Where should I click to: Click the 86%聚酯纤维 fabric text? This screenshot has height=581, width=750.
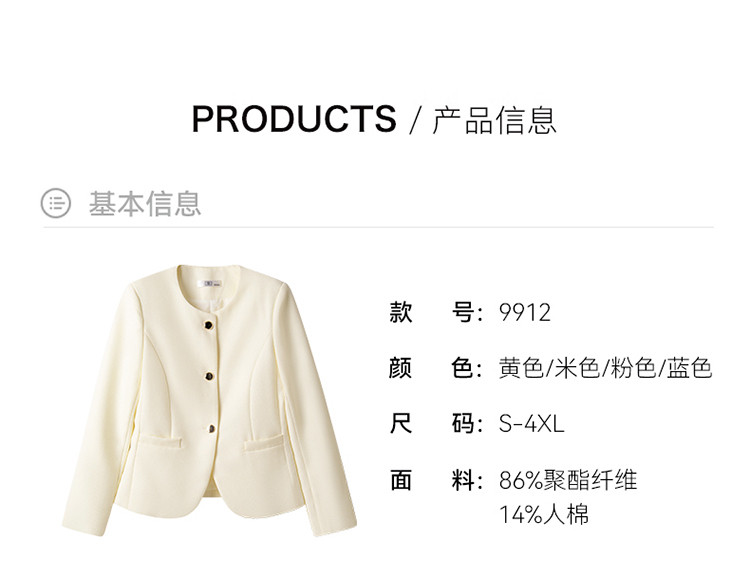[568, 480]
